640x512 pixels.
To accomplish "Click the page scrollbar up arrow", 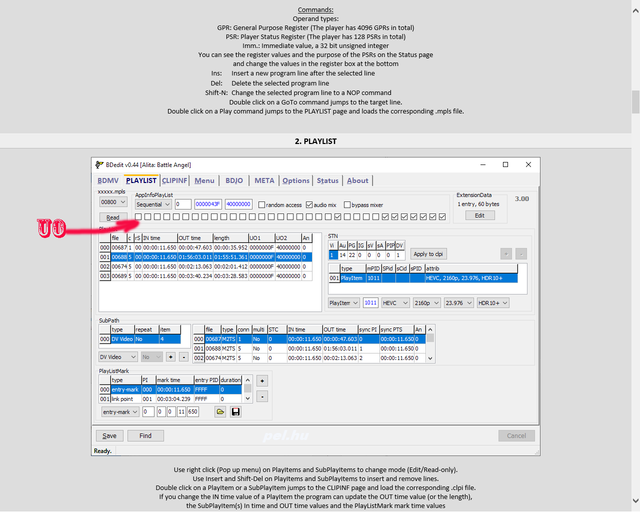I will pos(636,11).
